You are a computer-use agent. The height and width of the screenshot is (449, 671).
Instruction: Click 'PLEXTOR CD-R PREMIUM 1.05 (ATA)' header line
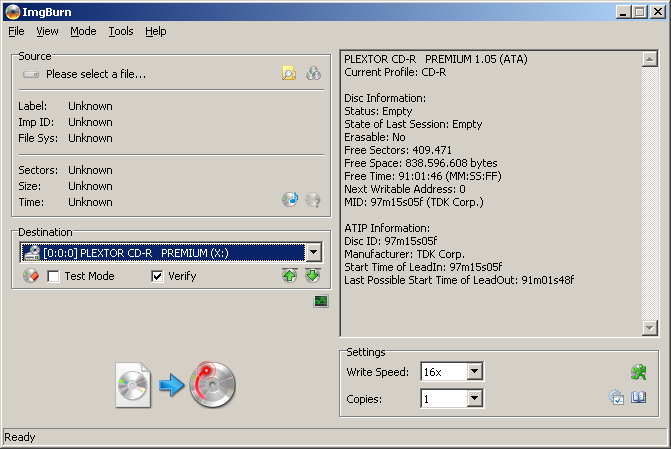(436, 59)
